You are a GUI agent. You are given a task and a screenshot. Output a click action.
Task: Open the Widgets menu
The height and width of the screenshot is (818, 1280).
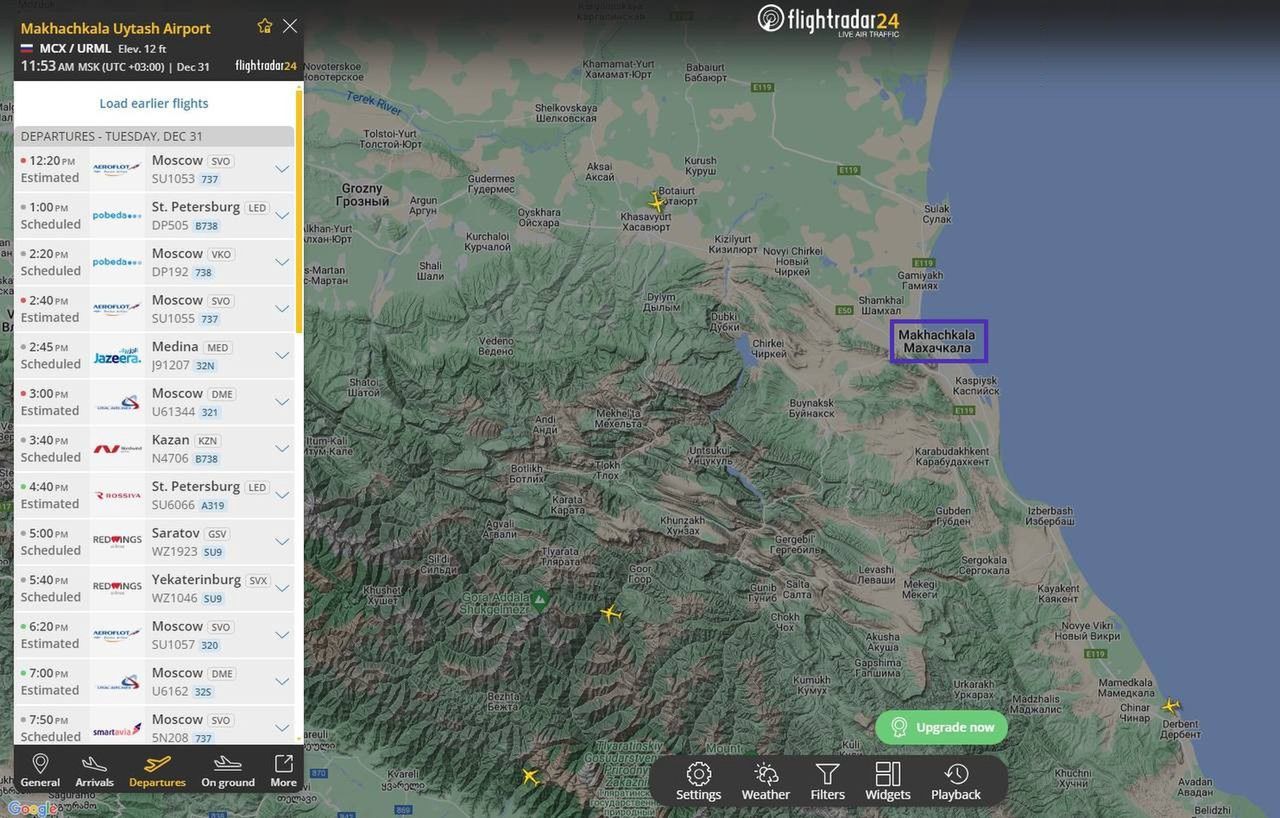[888, 781]
